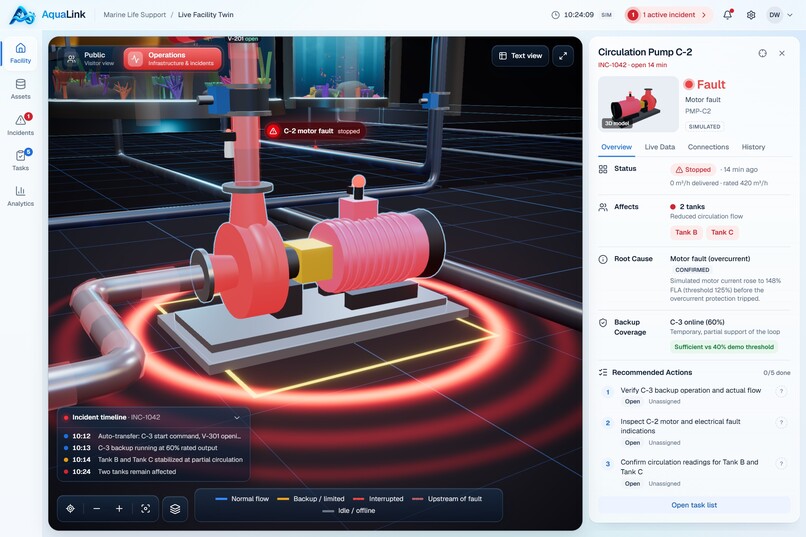Click the Status grid icon
806x537 pixels.
(603, 169)
